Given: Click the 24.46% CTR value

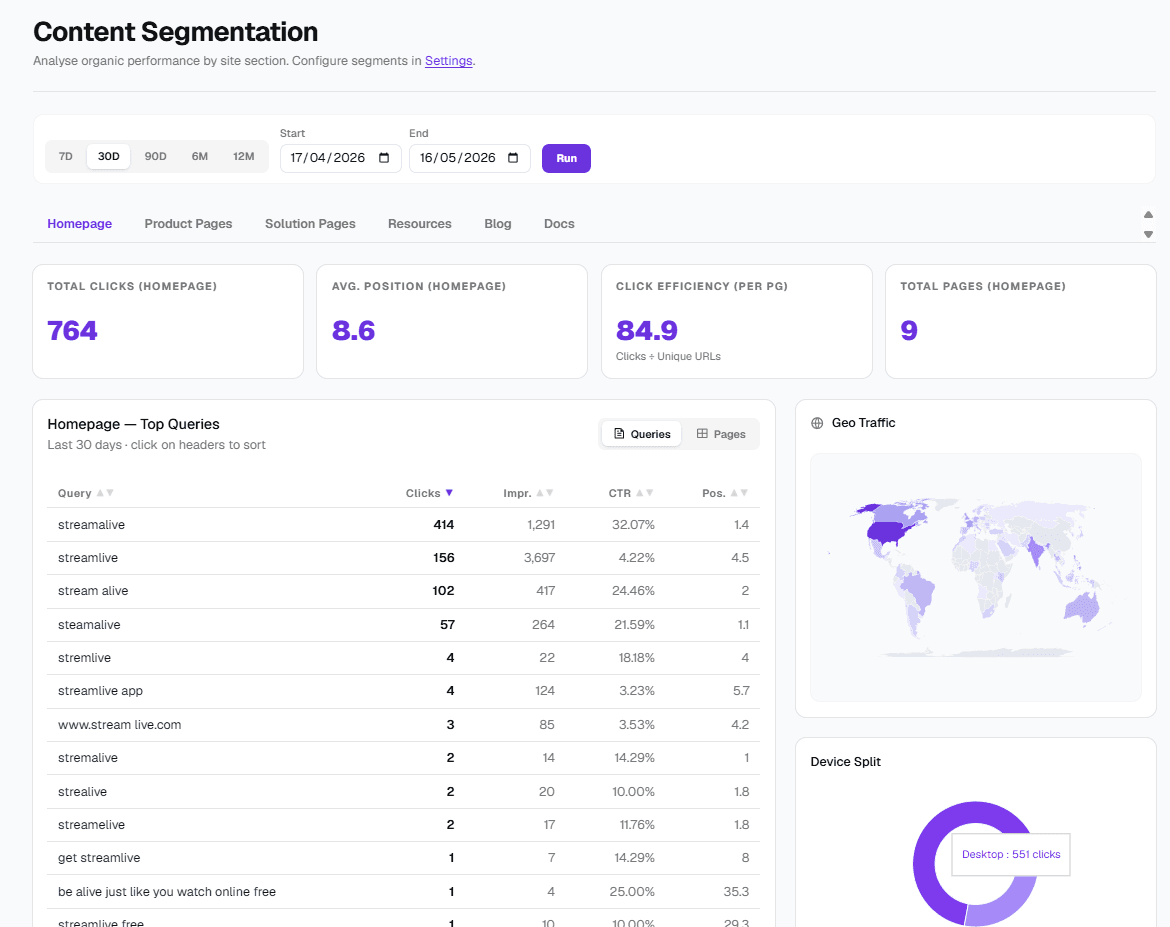Looking at the screenshot, I should point(633,591).
